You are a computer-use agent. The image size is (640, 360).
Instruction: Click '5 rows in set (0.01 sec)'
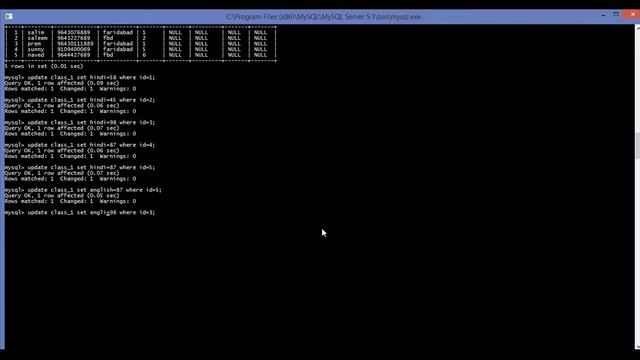click(x=44, y=66)
